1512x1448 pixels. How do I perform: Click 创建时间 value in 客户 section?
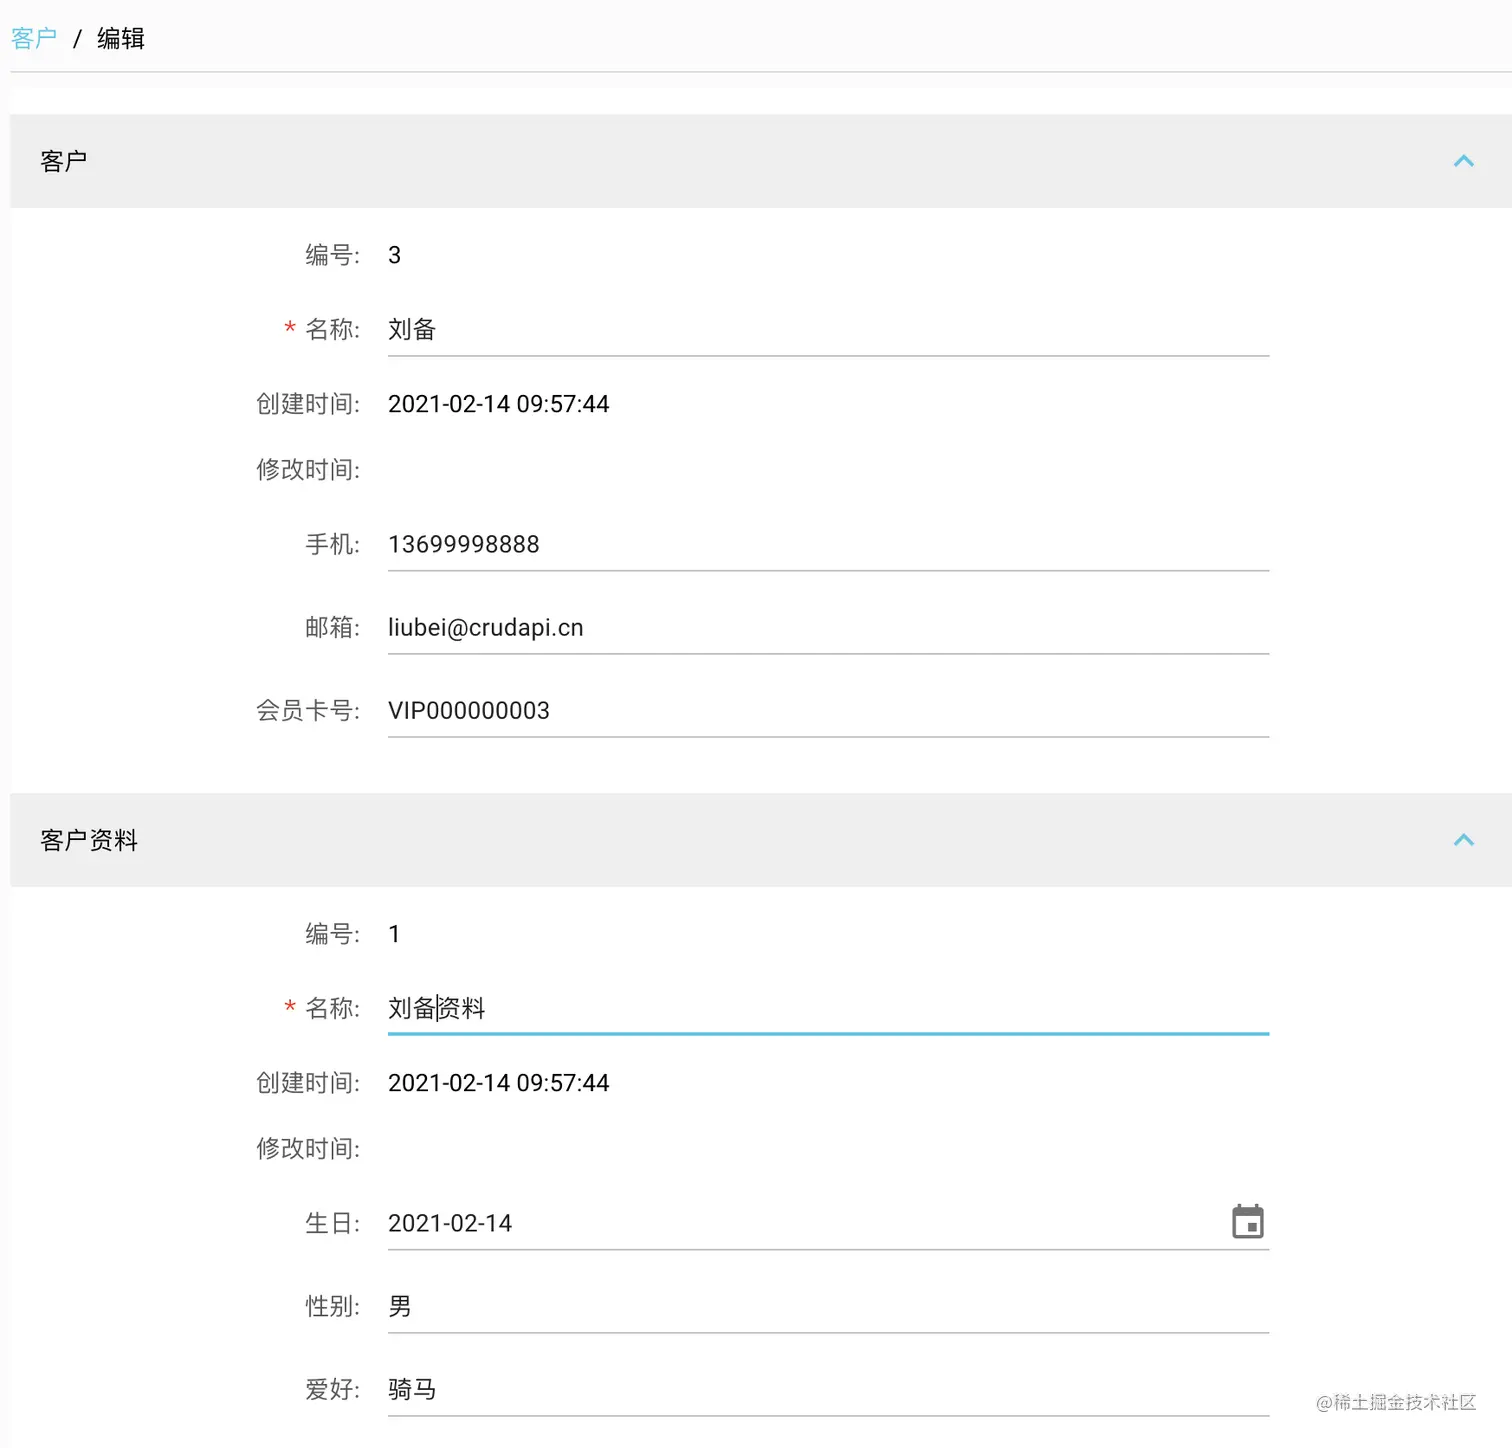[498, 404]
